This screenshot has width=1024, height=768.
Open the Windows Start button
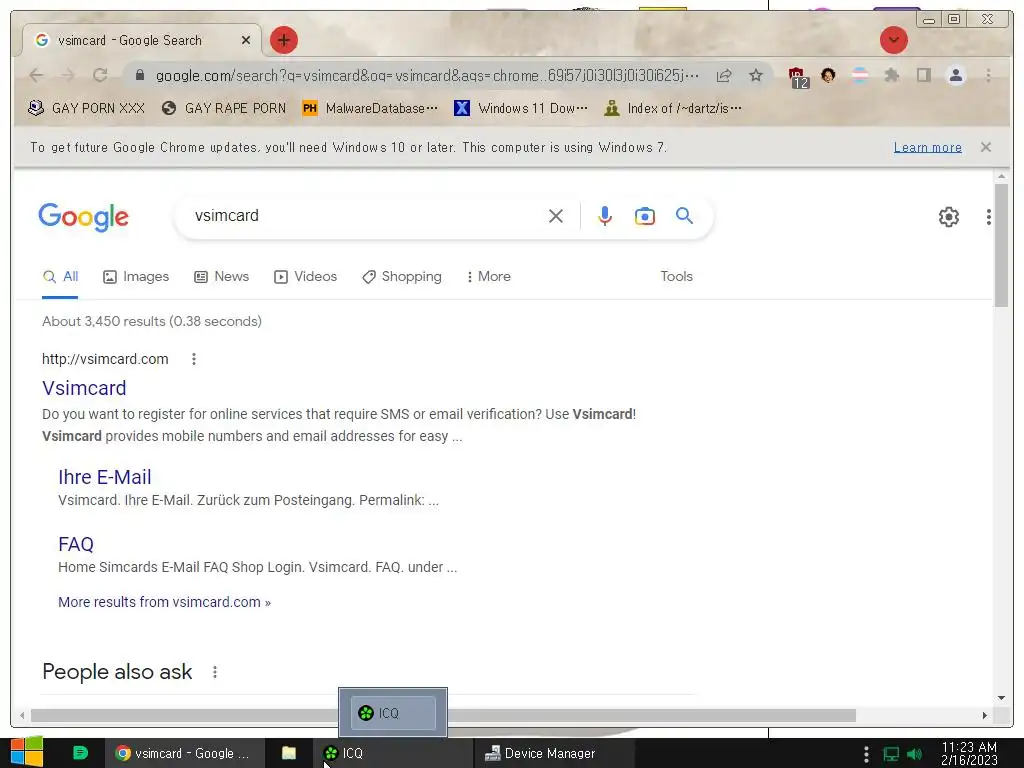click(27, 752)
